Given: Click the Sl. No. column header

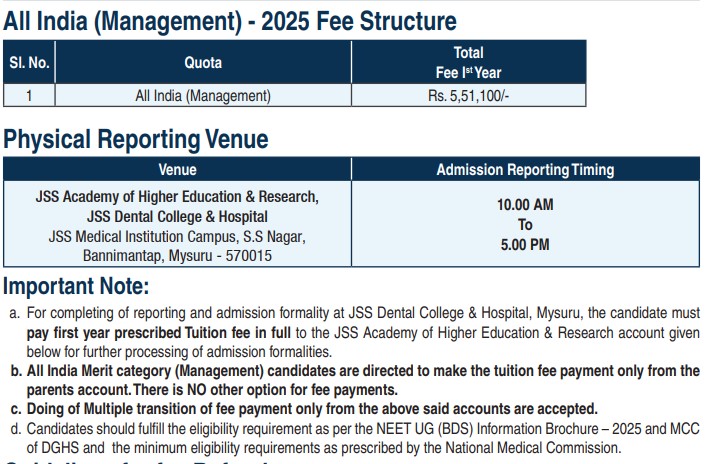Looking at the screenshot, I should [x=28, y=63].
